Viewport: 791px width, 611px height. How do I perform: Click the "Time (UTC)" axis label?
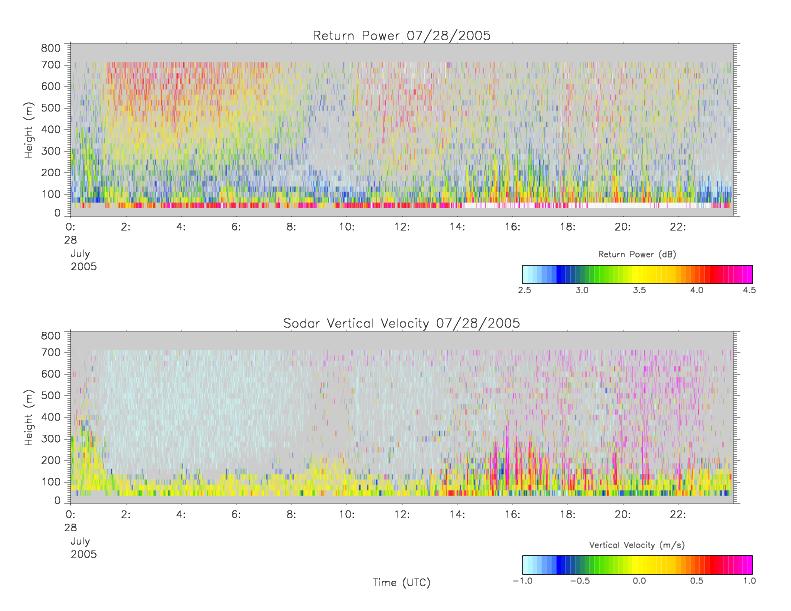(402, 582)
